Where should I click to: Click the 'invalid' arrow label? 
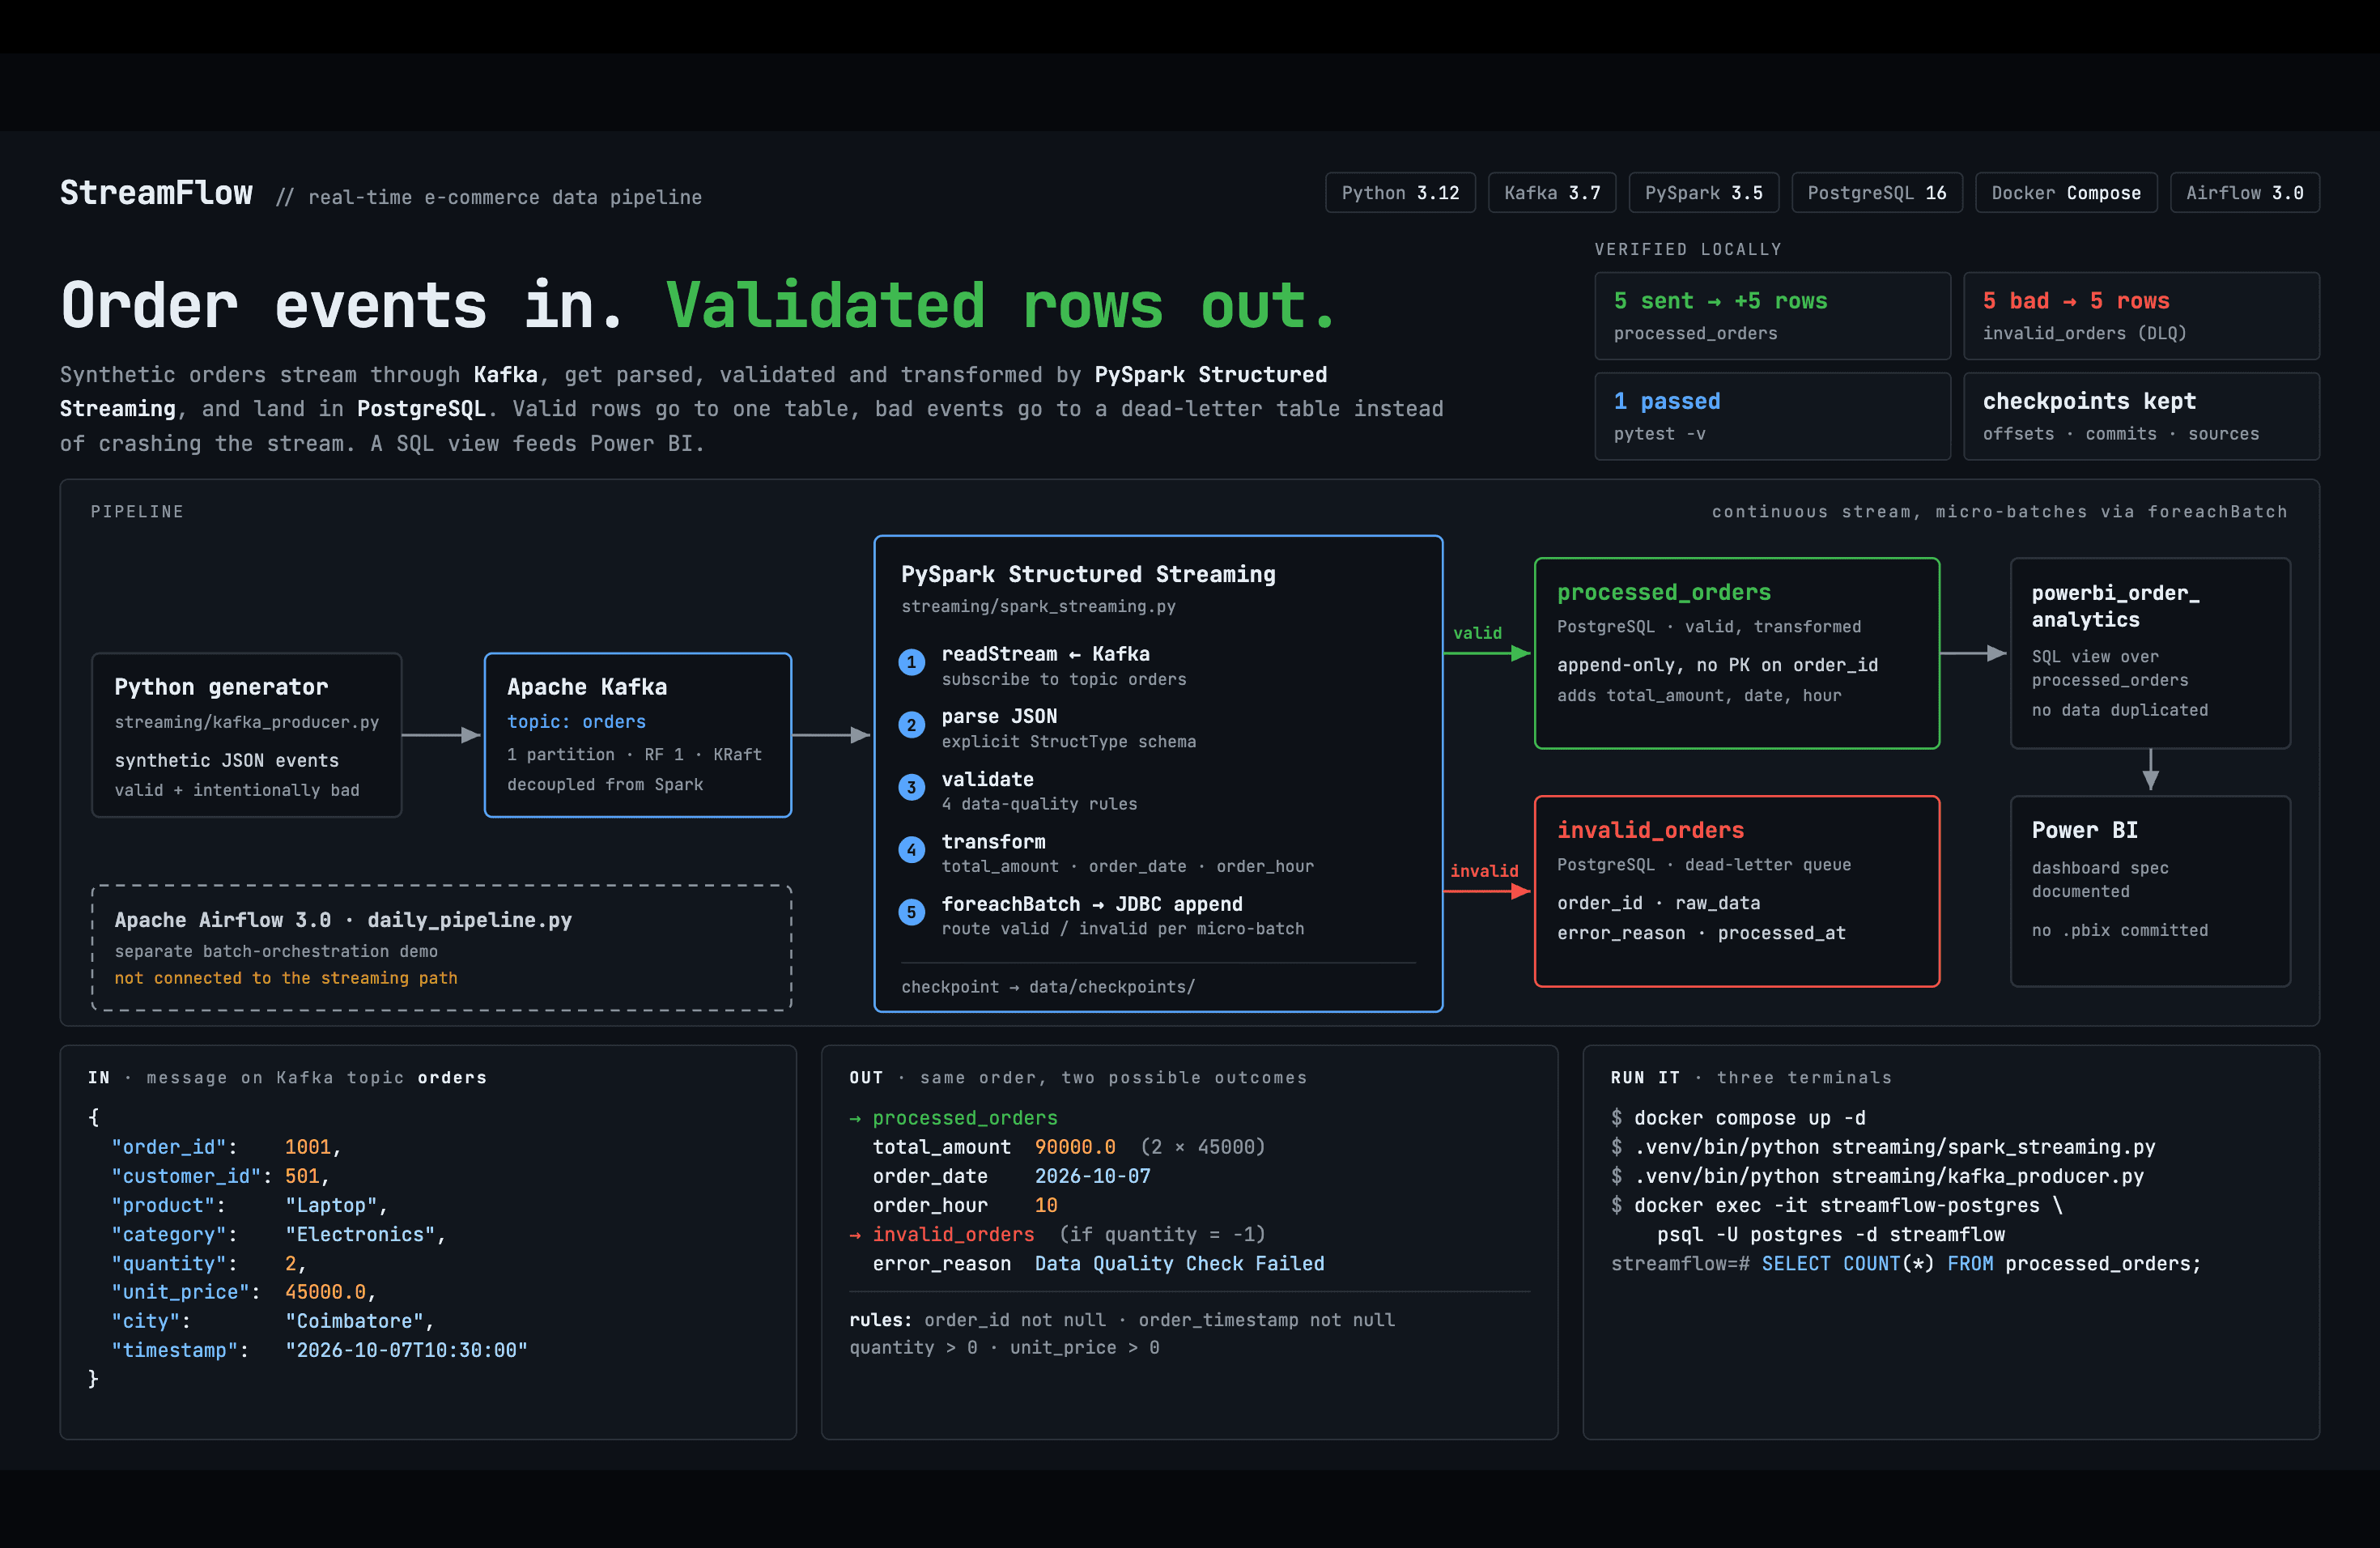pyautogui.click(x=1484, y=871)
